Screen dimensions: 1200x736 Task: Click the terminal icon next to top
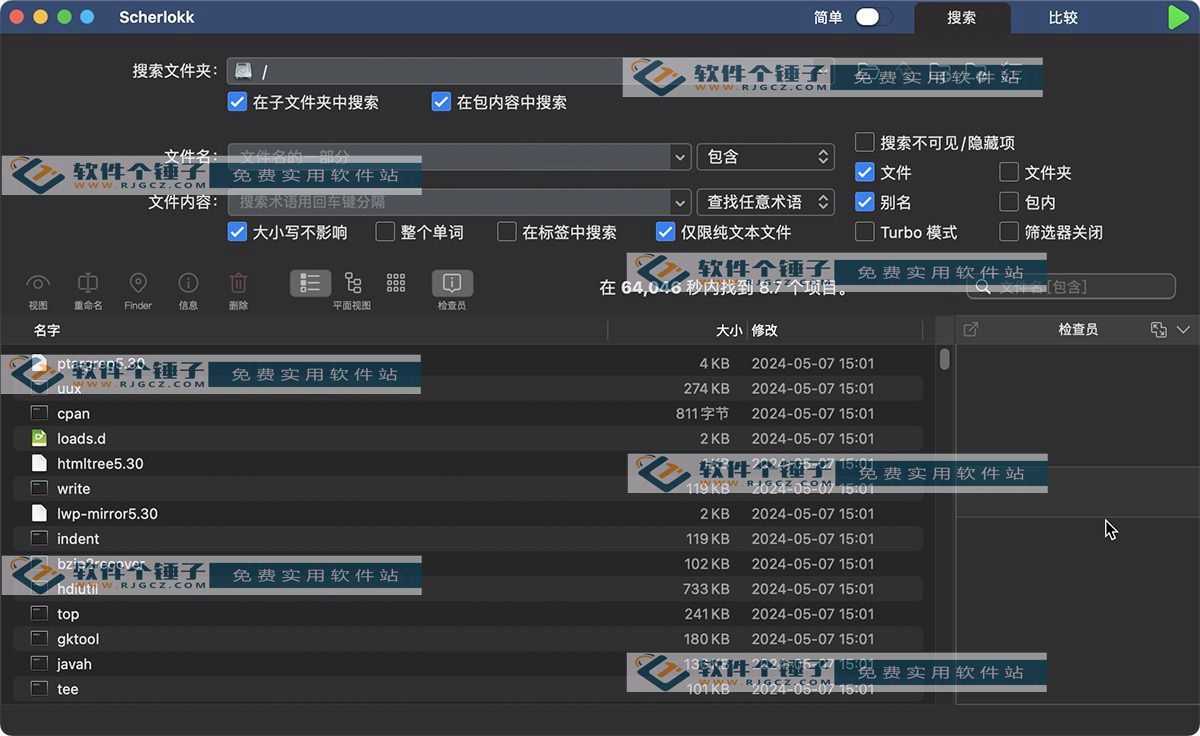pos(39,613)
